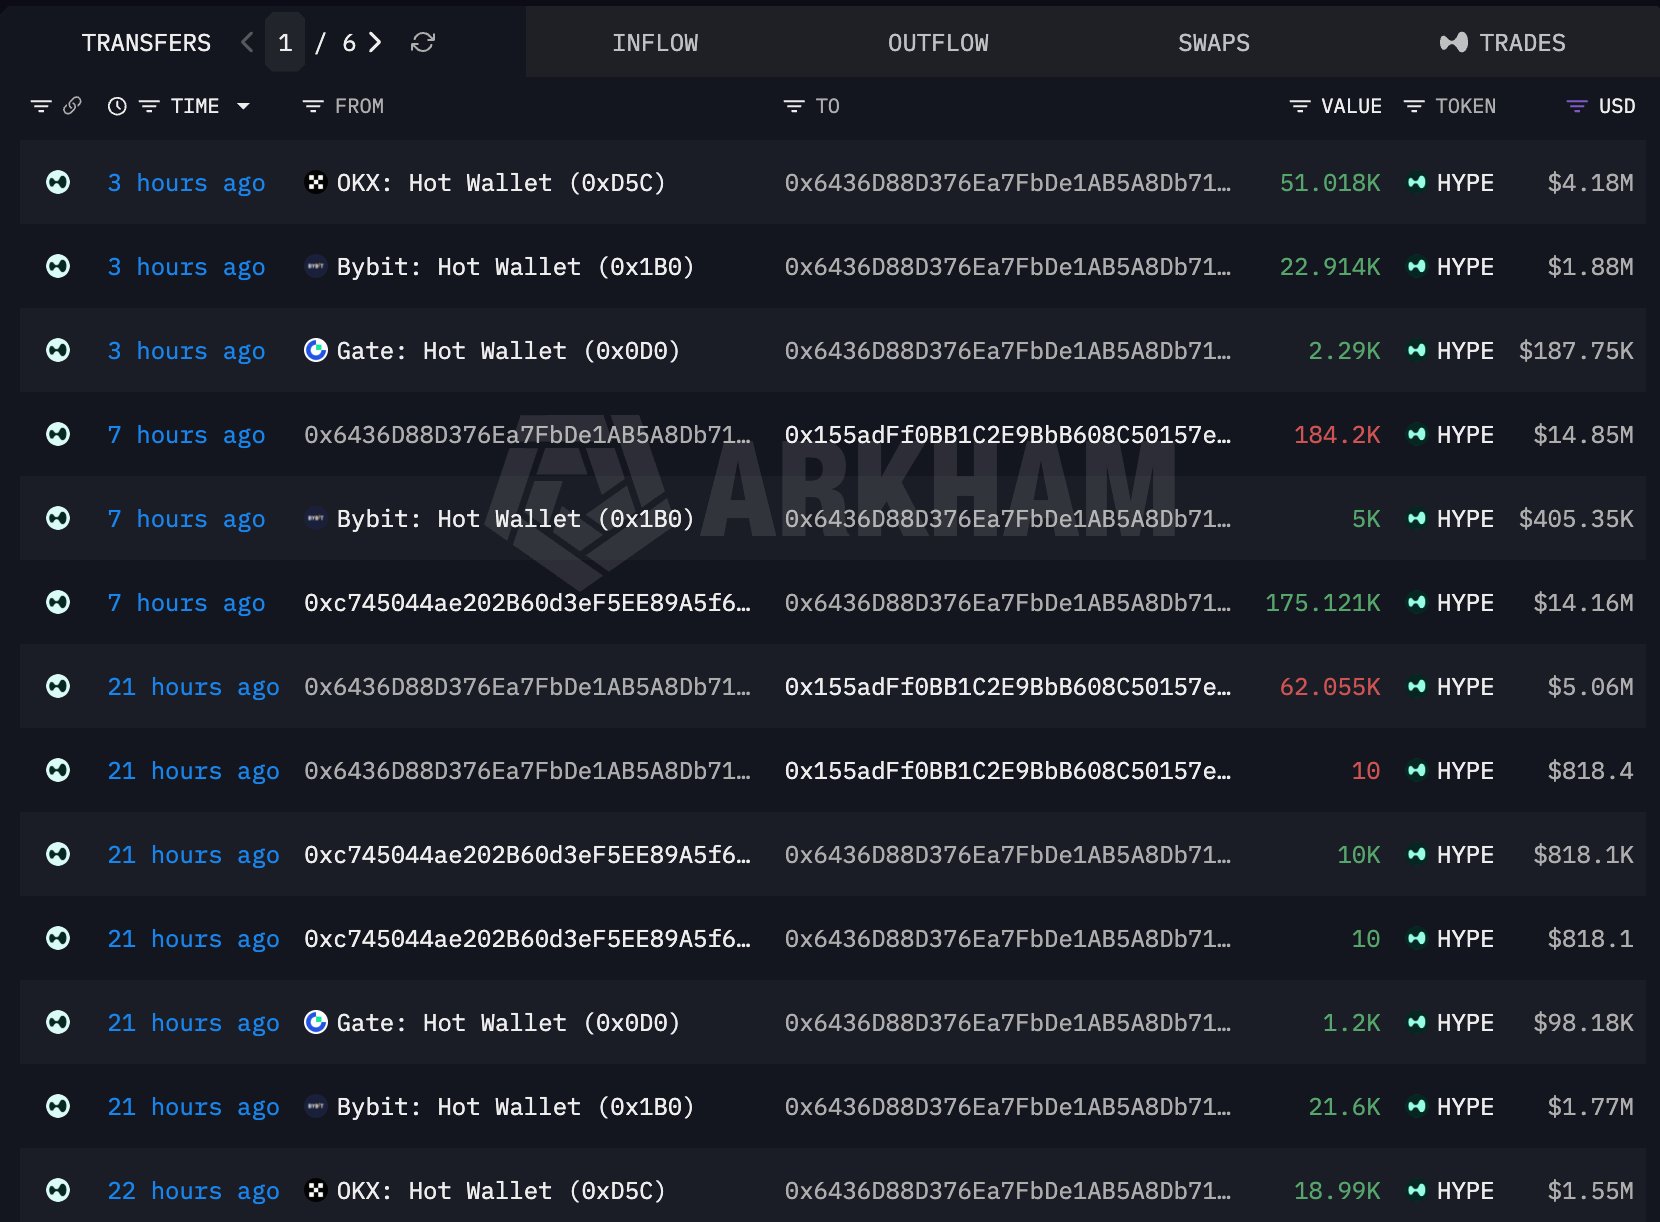Go to the previous transfers page
1660x1222 pixels.
[248, 42]
